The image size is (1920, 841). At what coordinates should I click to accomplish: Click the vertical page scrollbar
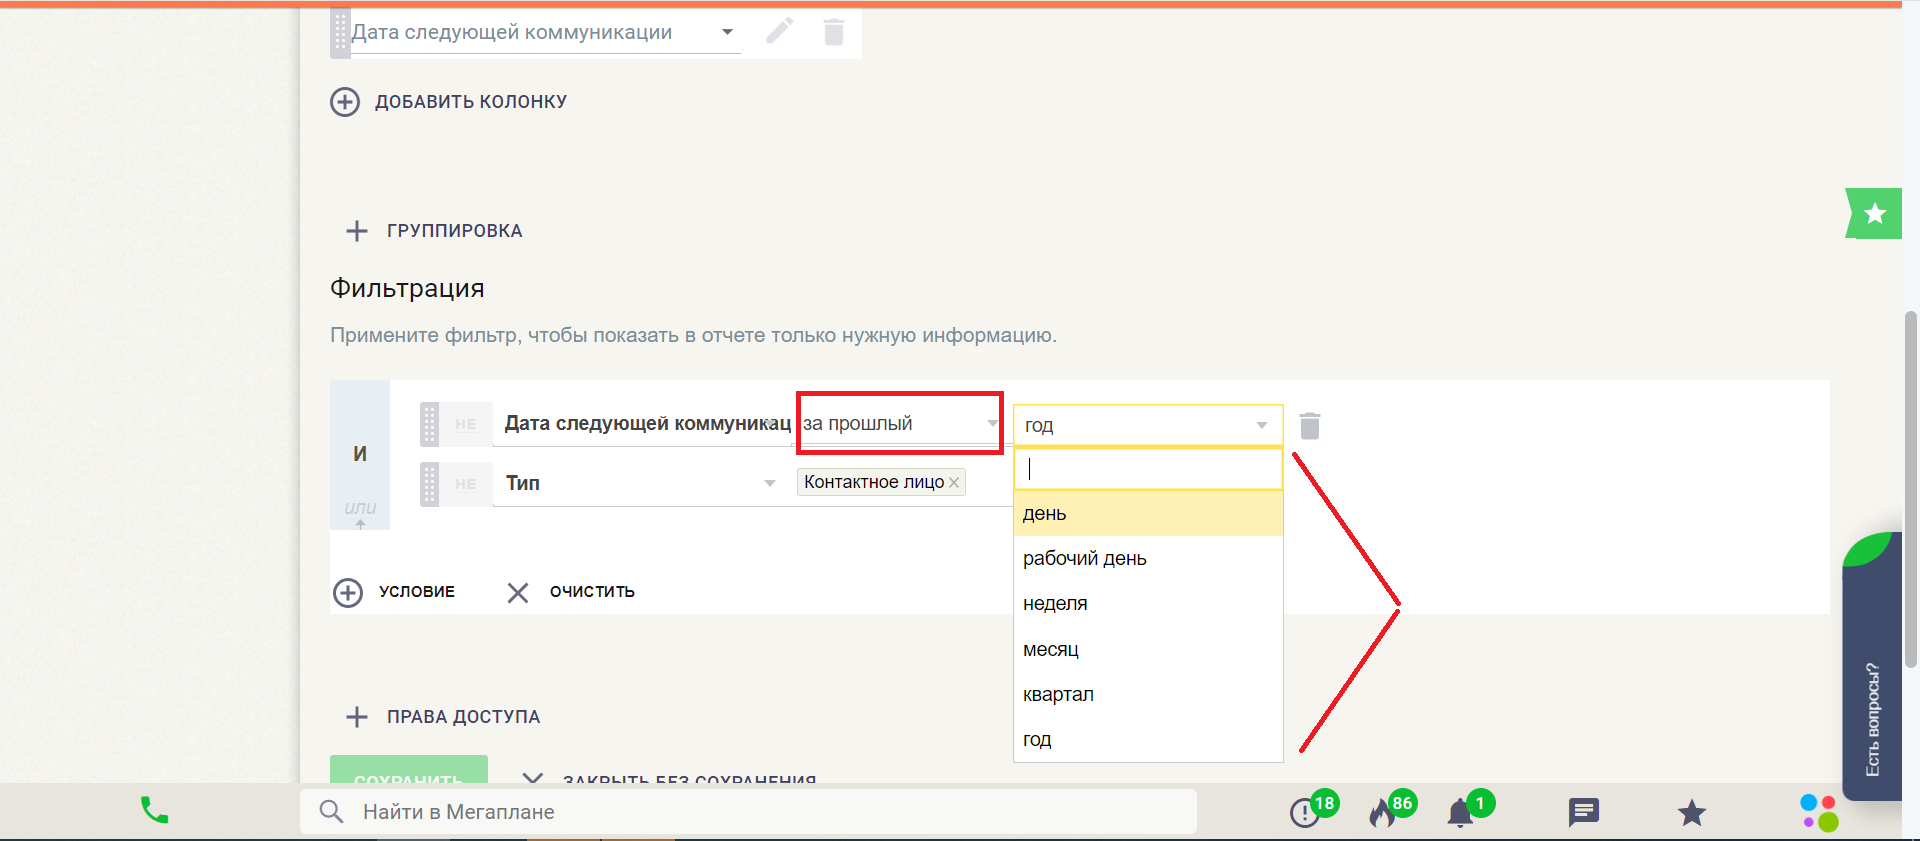click(1911, 489)
